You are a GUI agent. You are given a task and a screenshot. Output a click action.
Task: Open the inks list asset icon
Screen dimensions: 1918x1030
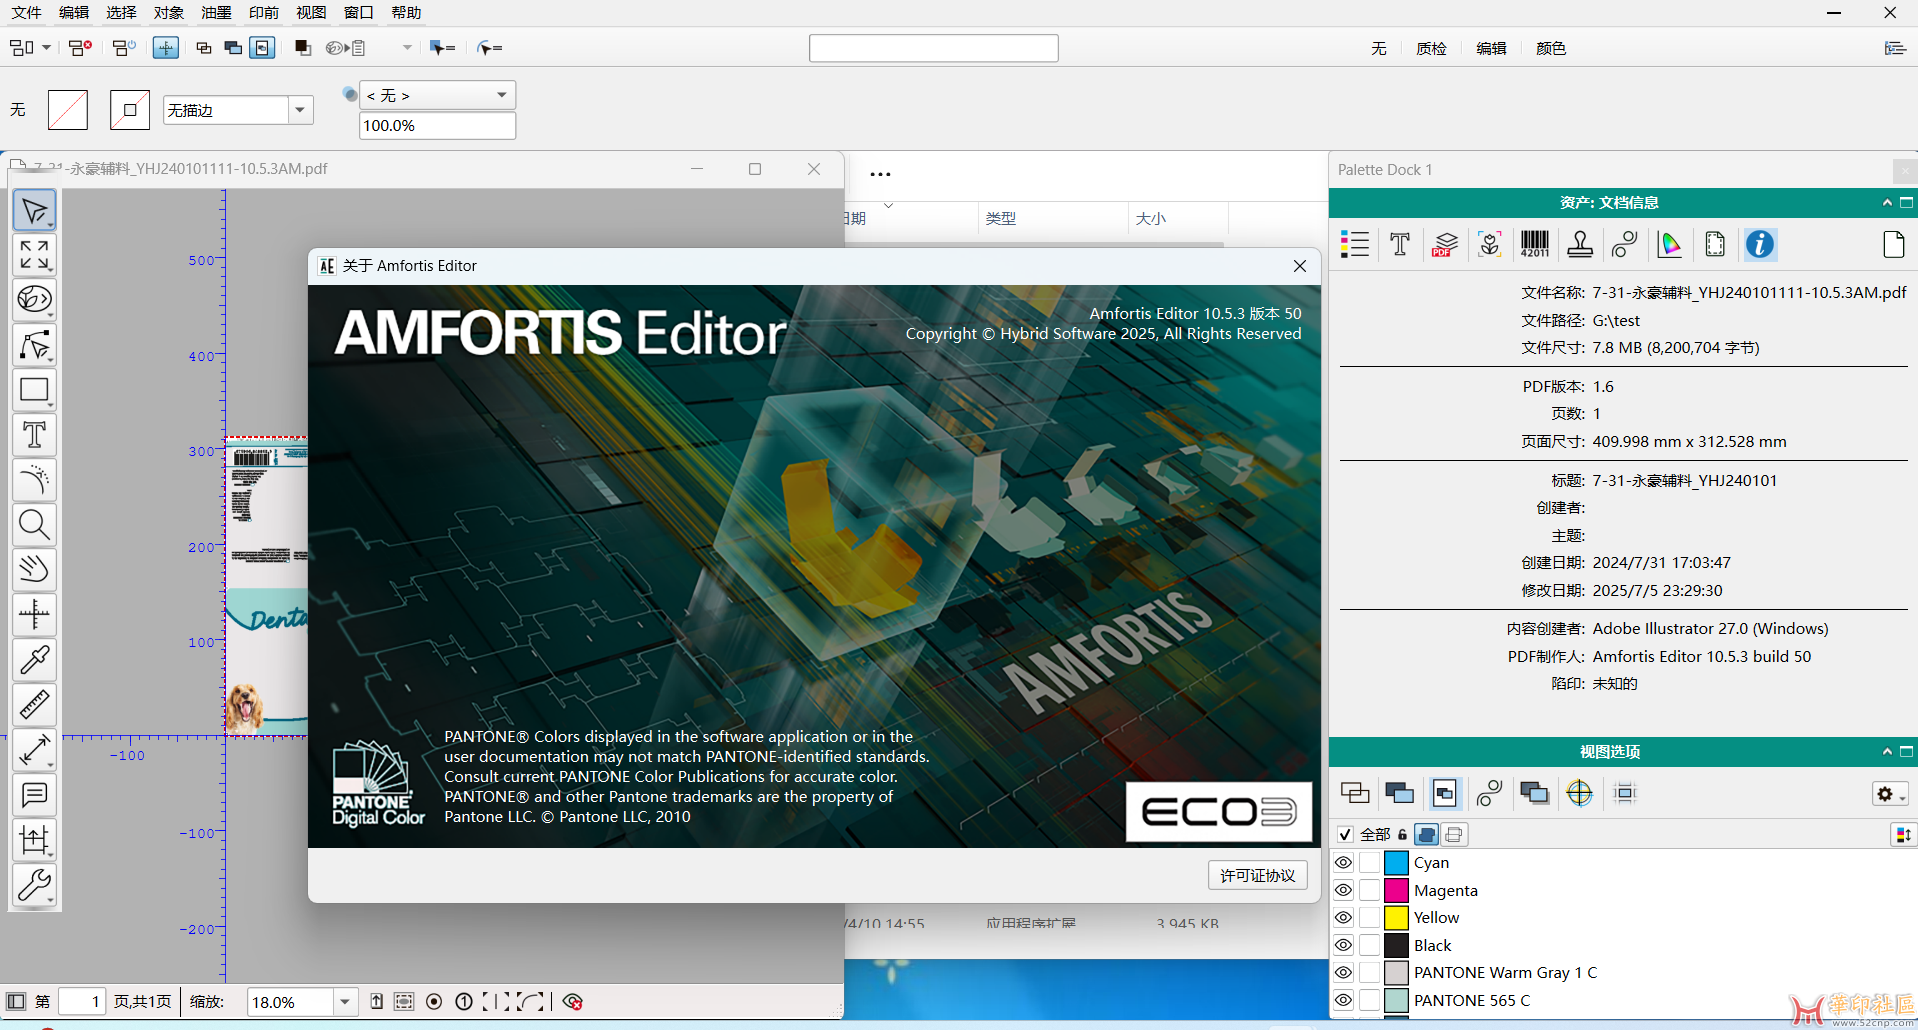point(1355,244)
